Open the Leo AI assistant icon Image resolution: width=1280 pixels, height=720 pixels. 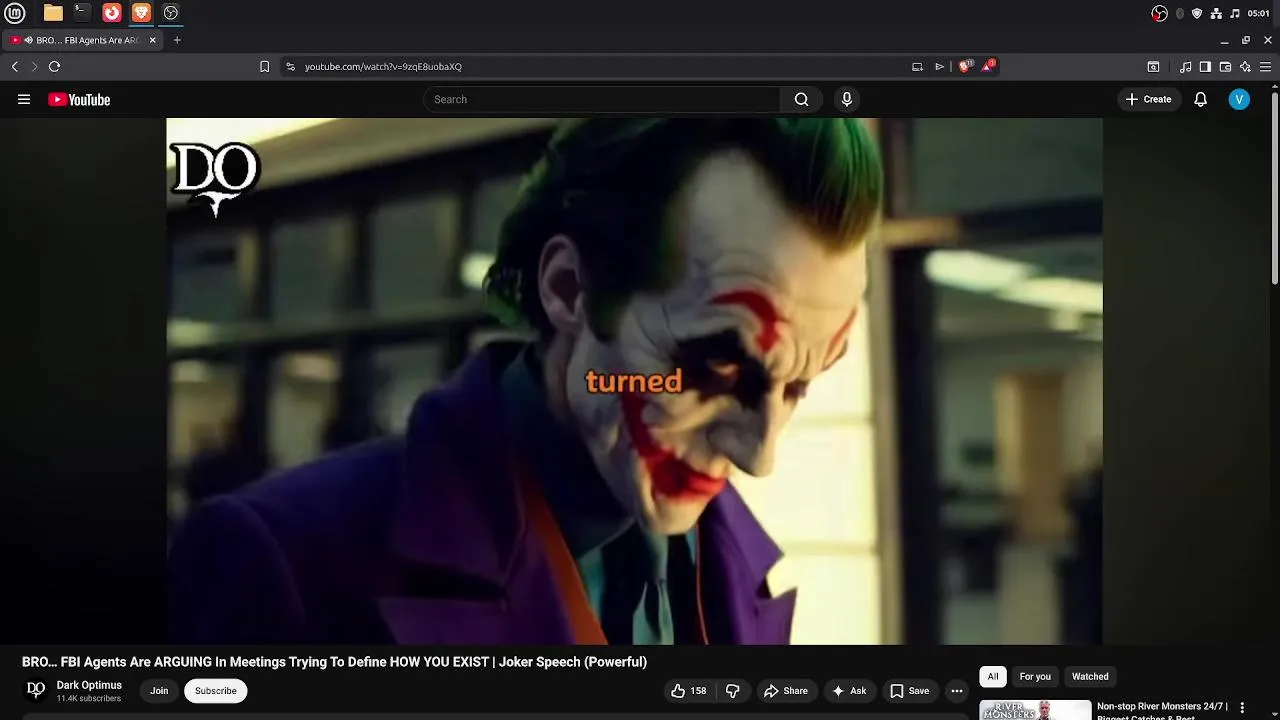tap(1245, 67)
